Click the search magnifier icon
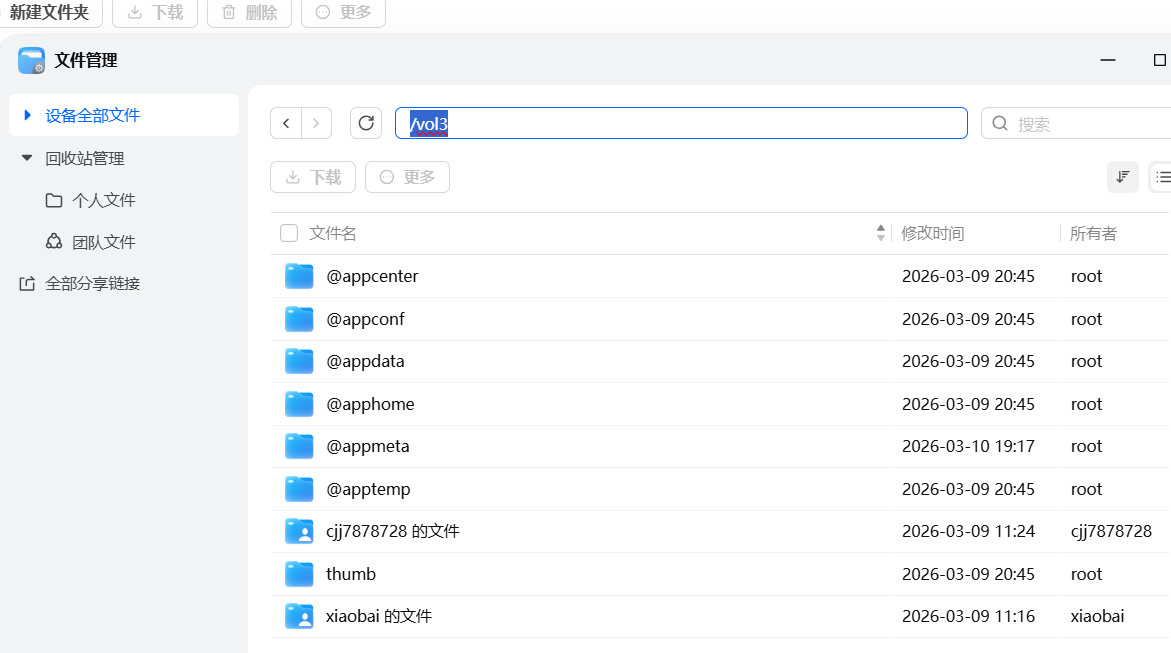The height and width of the screenshot is (653, 1171). (1000, 123)
